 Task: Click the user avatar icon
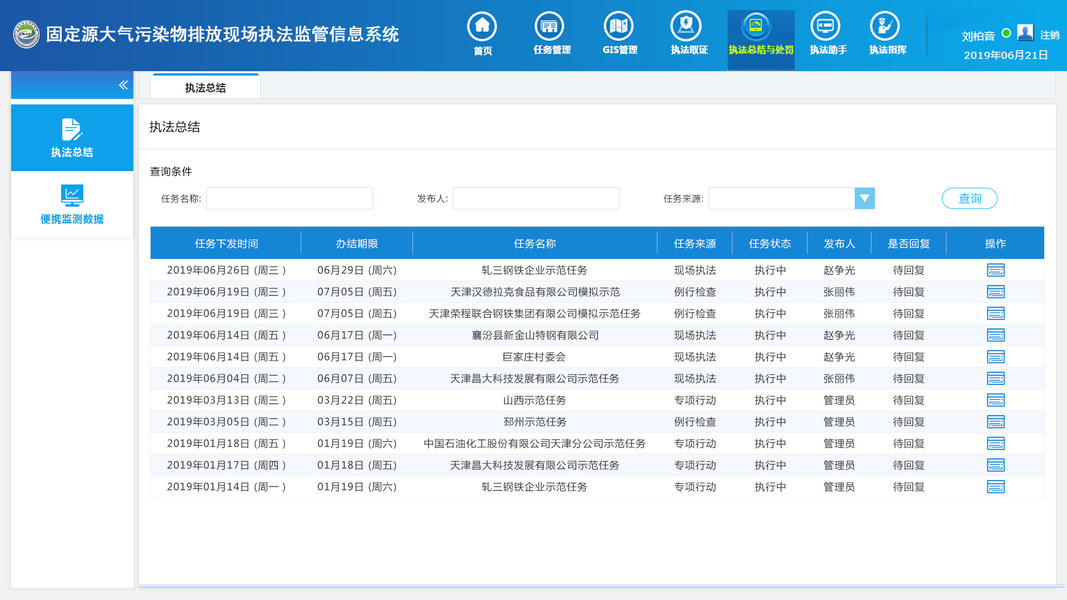coord(1025,33)
